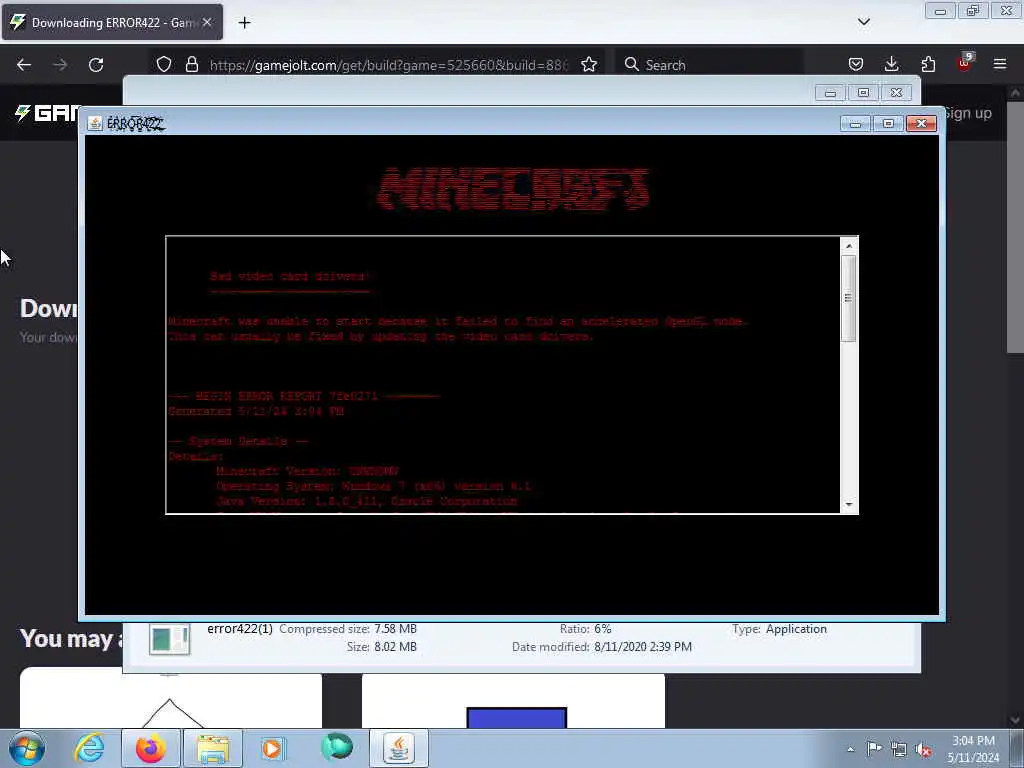Open the clock showing 3:04 PM
1024x768 pixels.
pos(973,749)
